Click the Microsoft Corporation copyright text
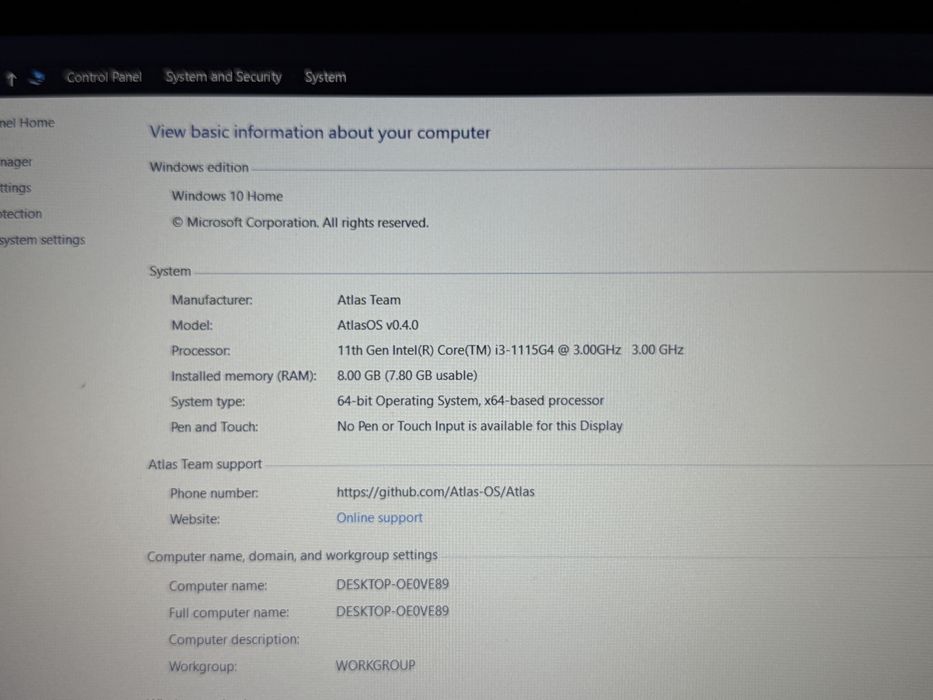This screenshot has width=933, height=700. pyautogui.click(x=300, y=223)
